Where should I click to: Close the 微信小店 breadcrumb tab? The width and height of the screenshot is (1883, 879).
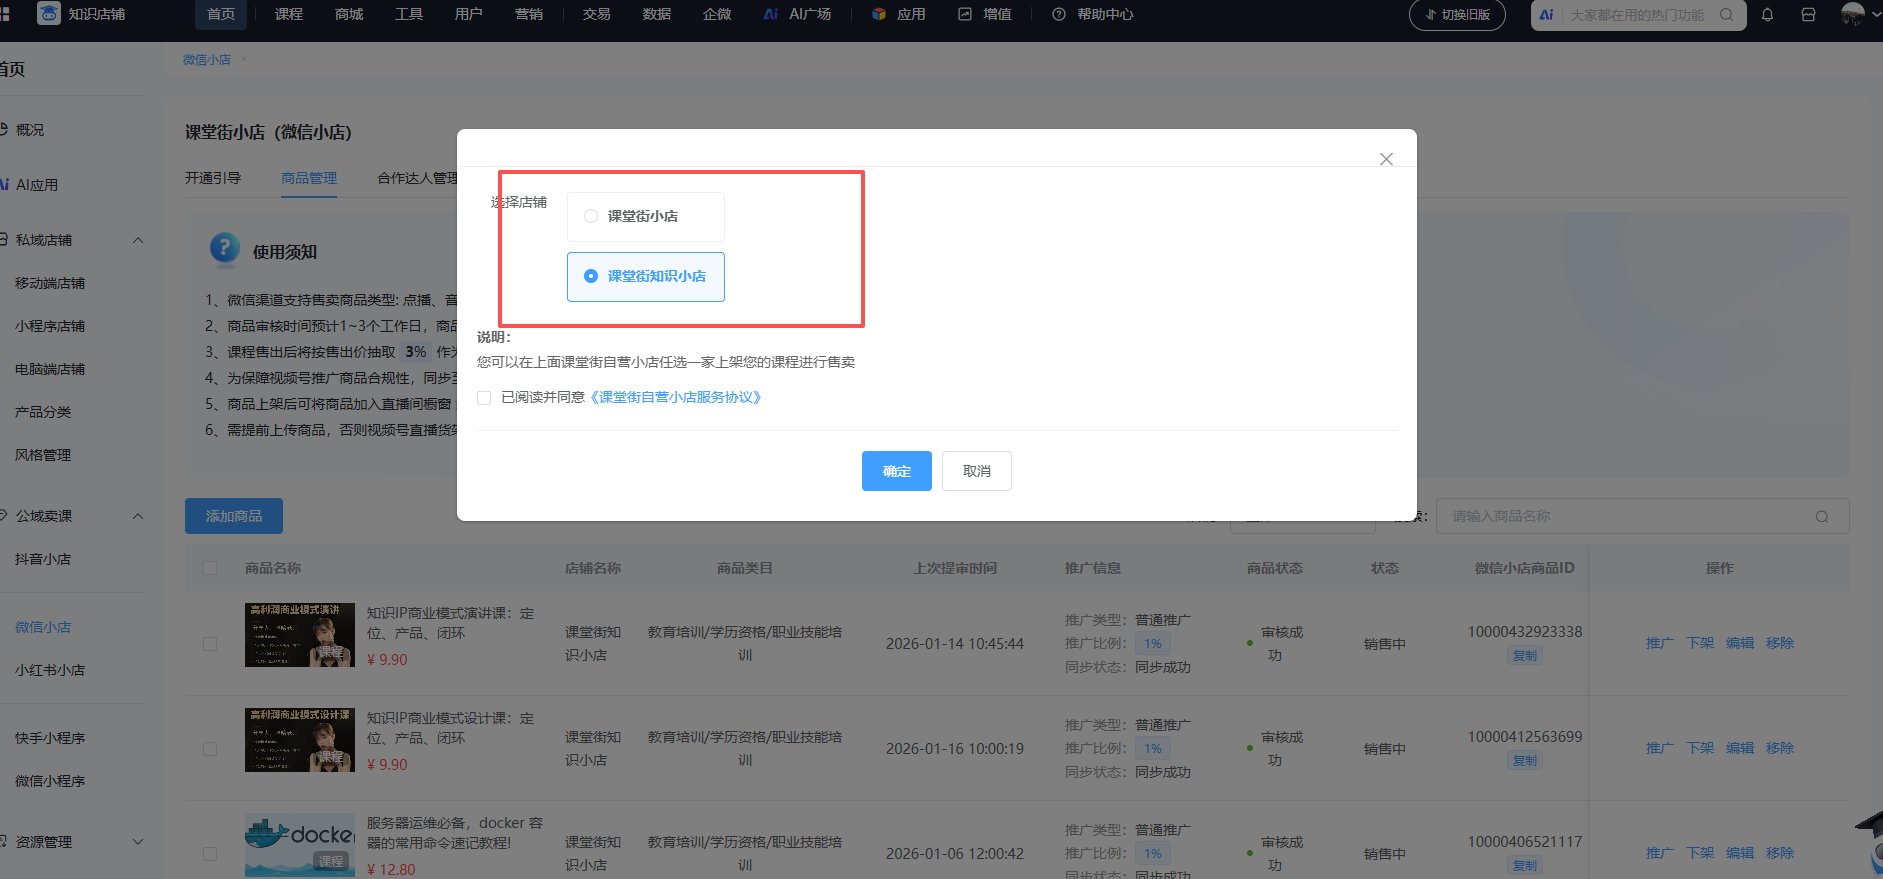pyautogui.click(x=244, y=60)
